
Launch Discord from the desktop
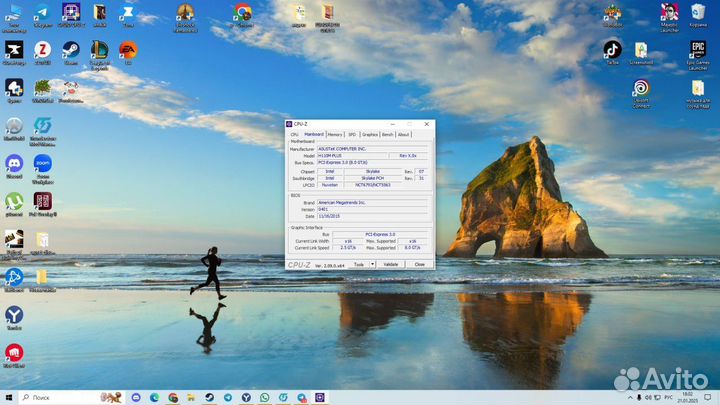14,162
